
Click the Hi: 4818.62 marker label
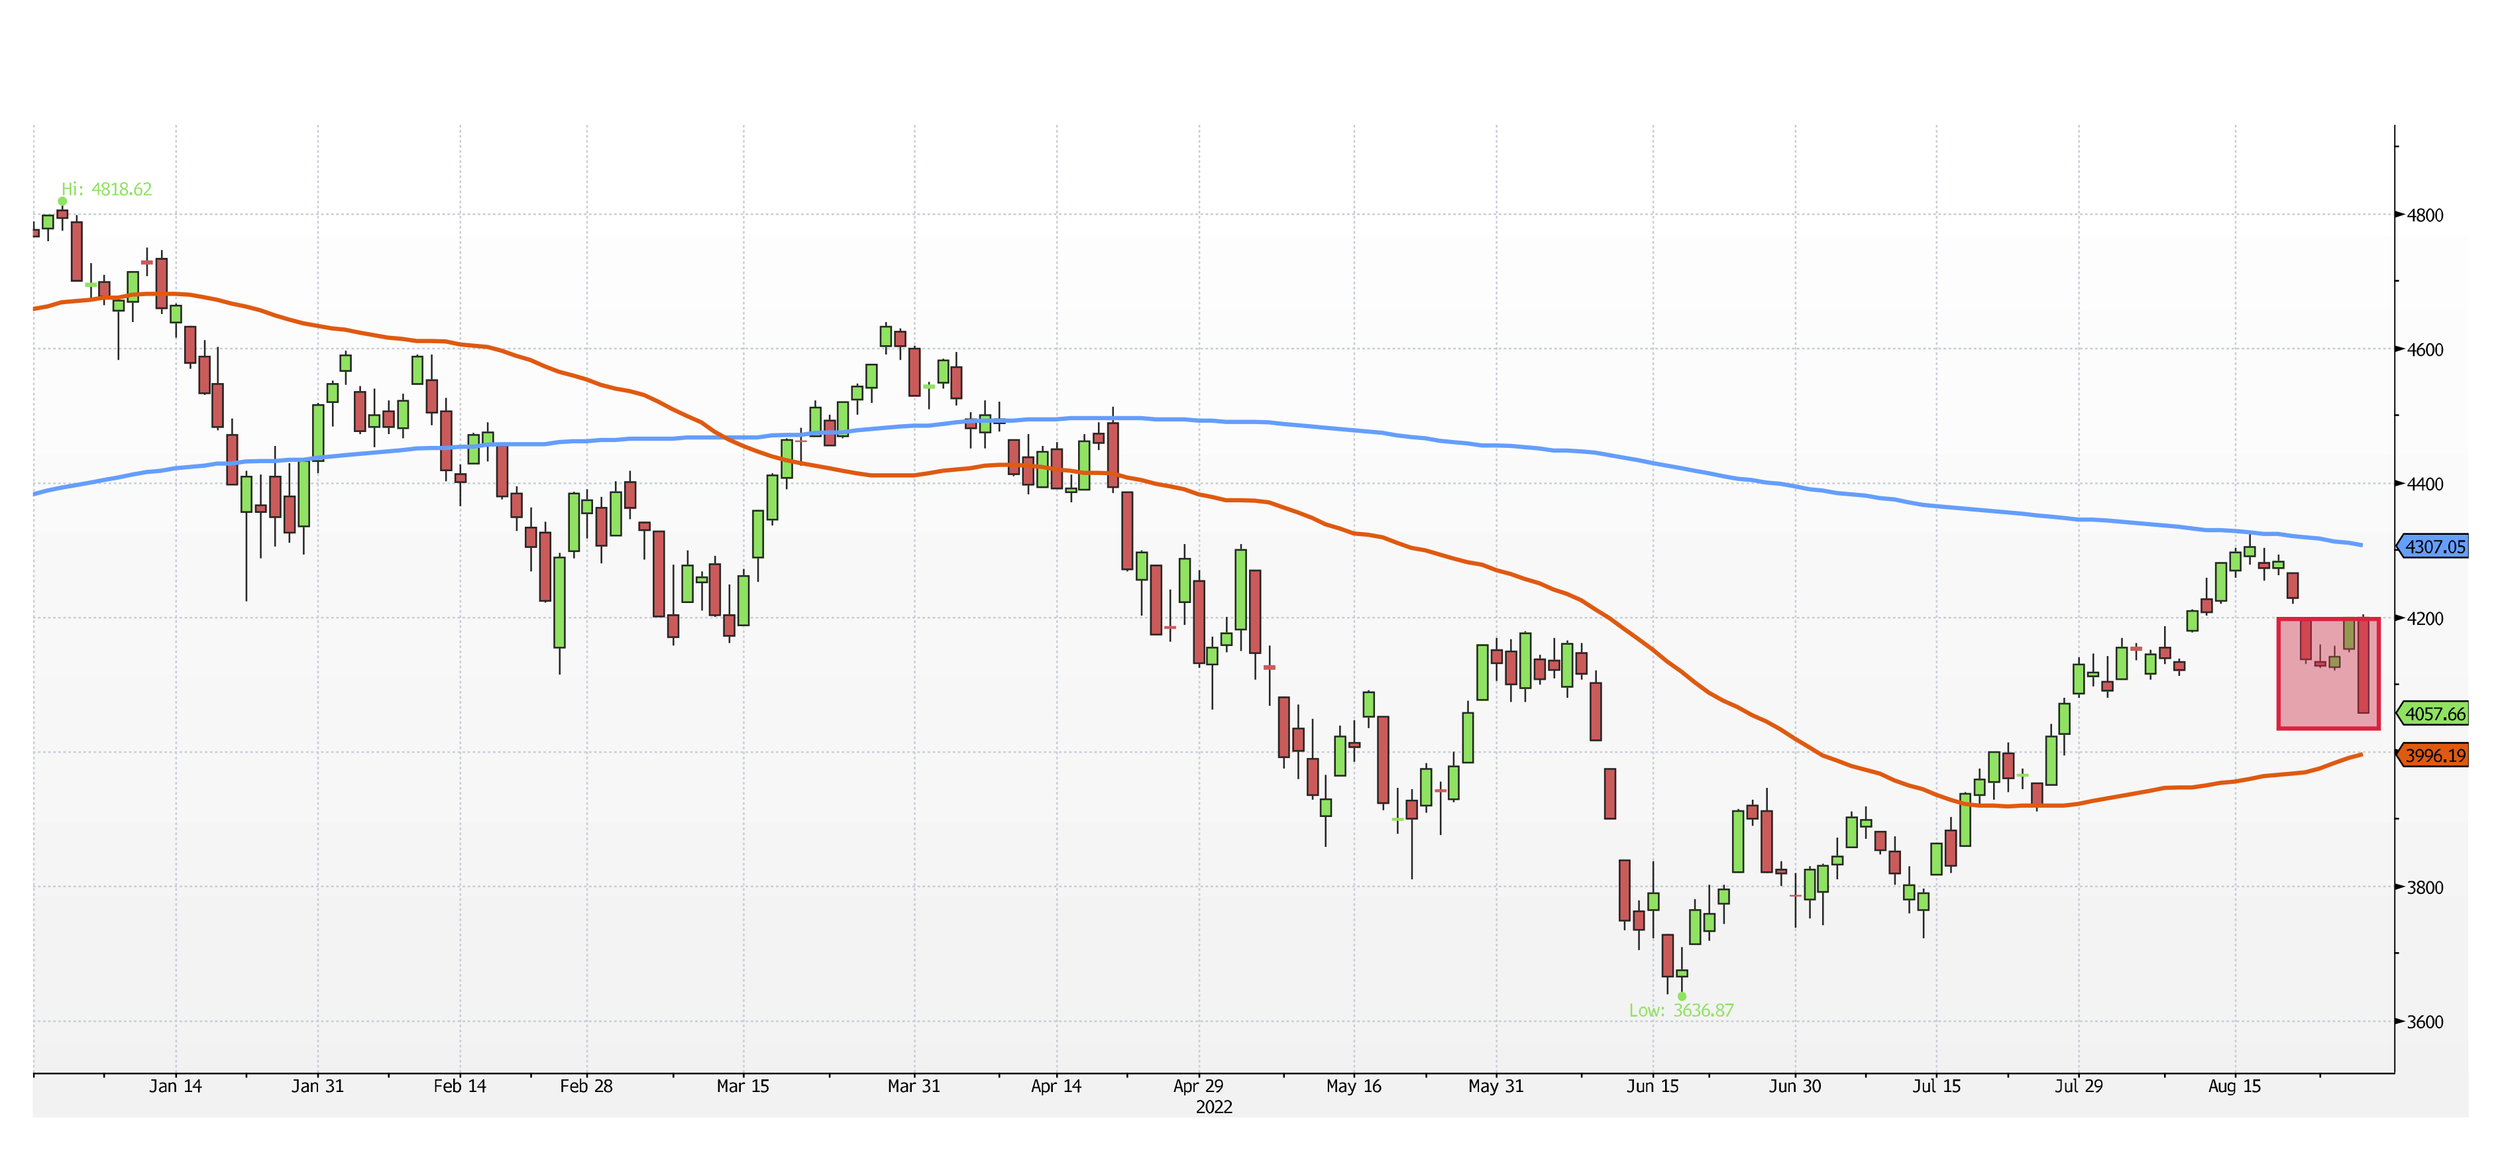[107, 189]
